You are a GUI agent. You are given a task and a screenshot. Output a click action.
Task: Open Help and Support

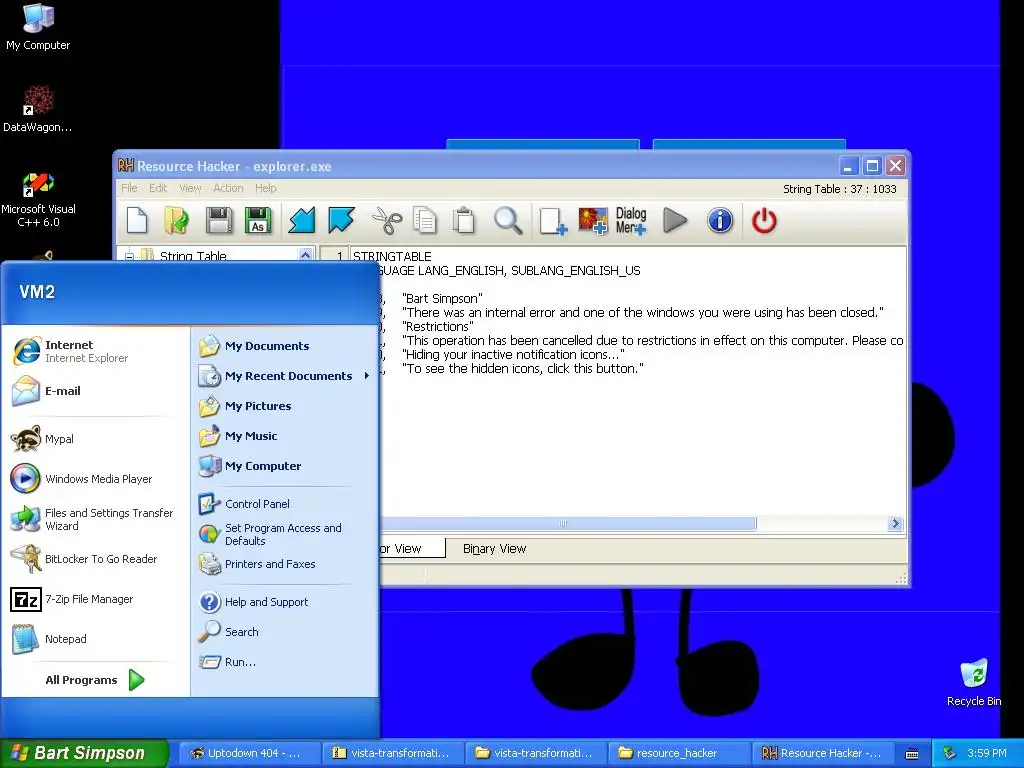[x=285, y=601]
